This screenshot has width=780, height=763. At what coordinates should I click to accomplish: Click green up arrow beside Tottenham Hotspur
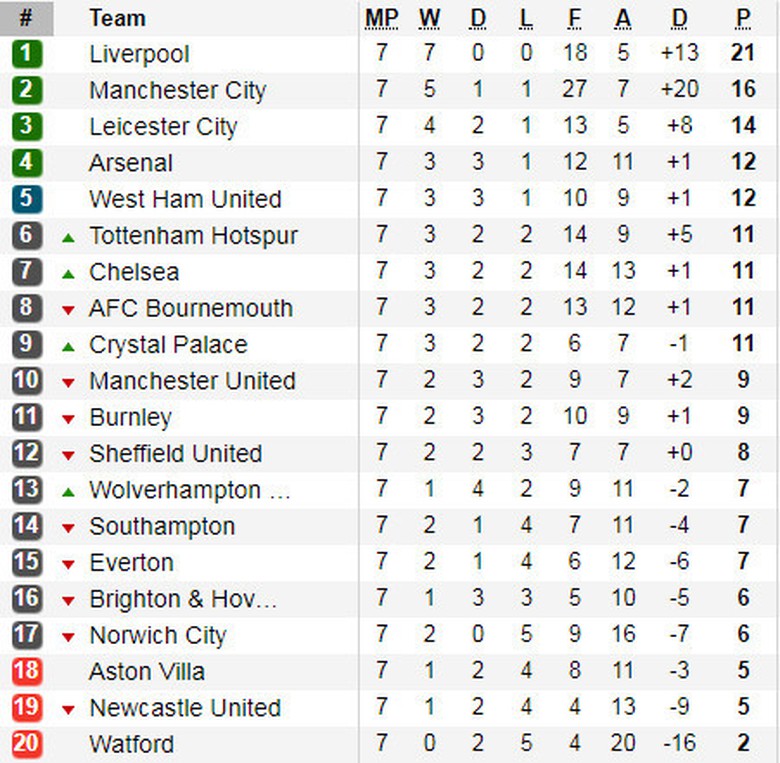click(68, 237)
